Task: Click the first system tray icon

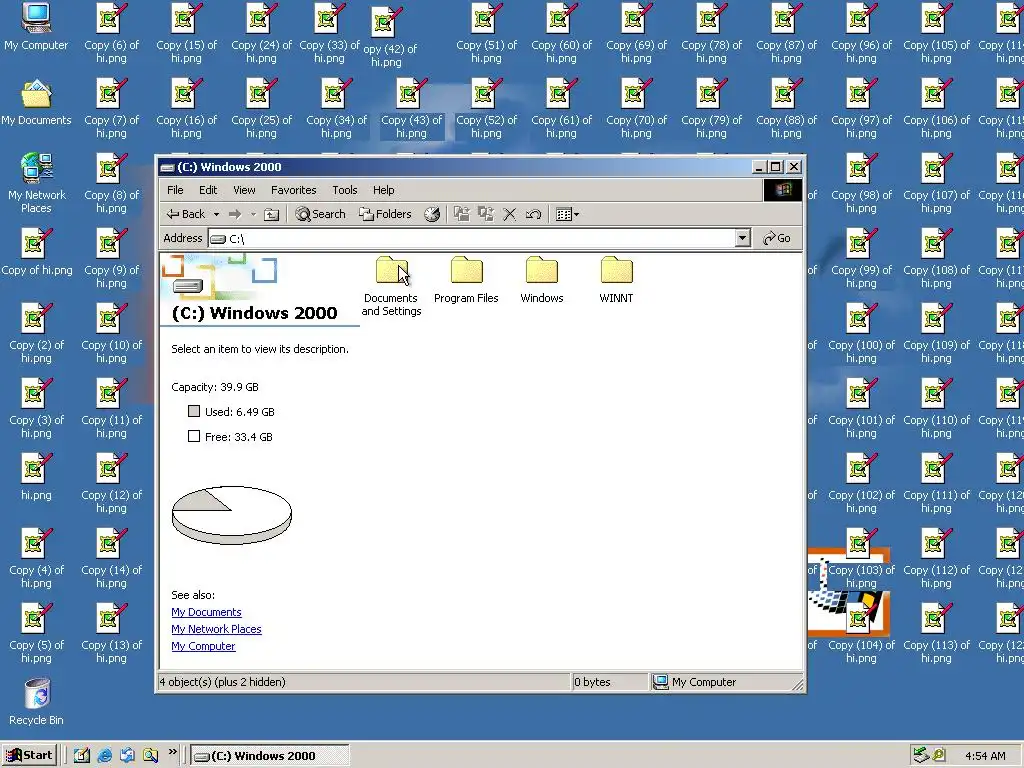Action: tap(921, 756)
